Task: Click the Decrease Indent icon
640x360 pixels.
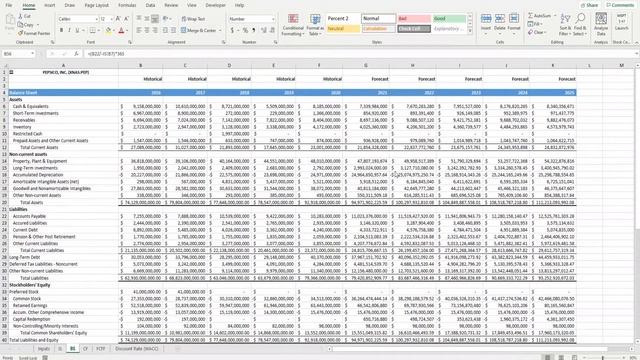Action: click(x=165, y=30)
